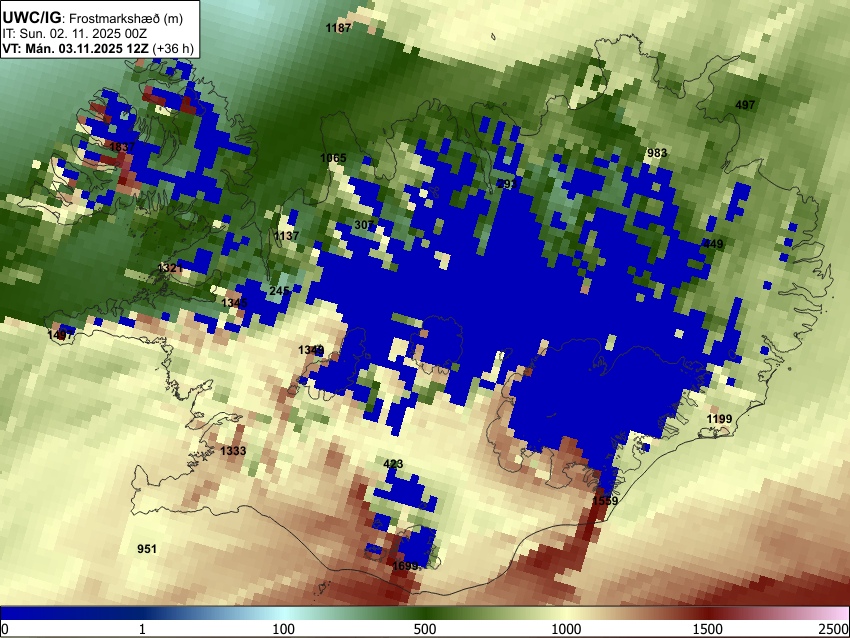Click the map value label 951
This screenshot has width=850, height=638.
[x=147, y=549]
